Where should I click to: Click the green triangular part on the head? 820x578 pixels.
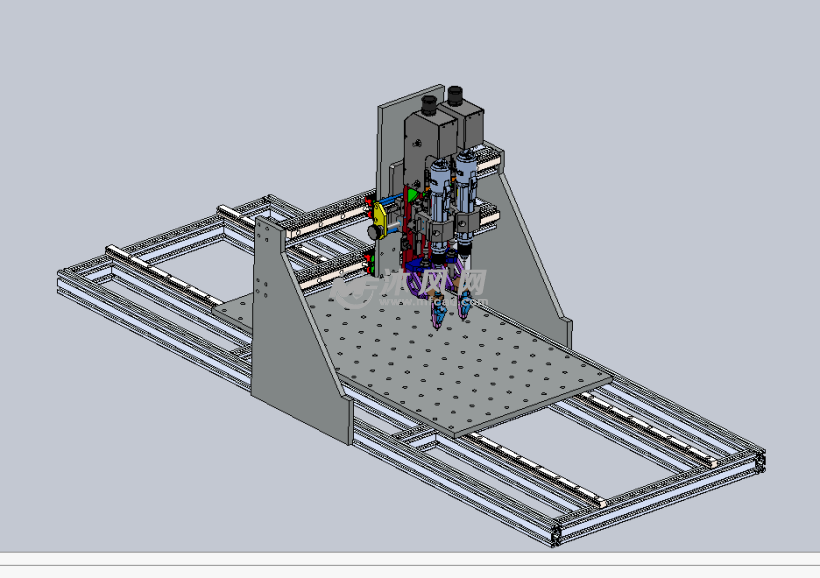[x=413, y=196]
